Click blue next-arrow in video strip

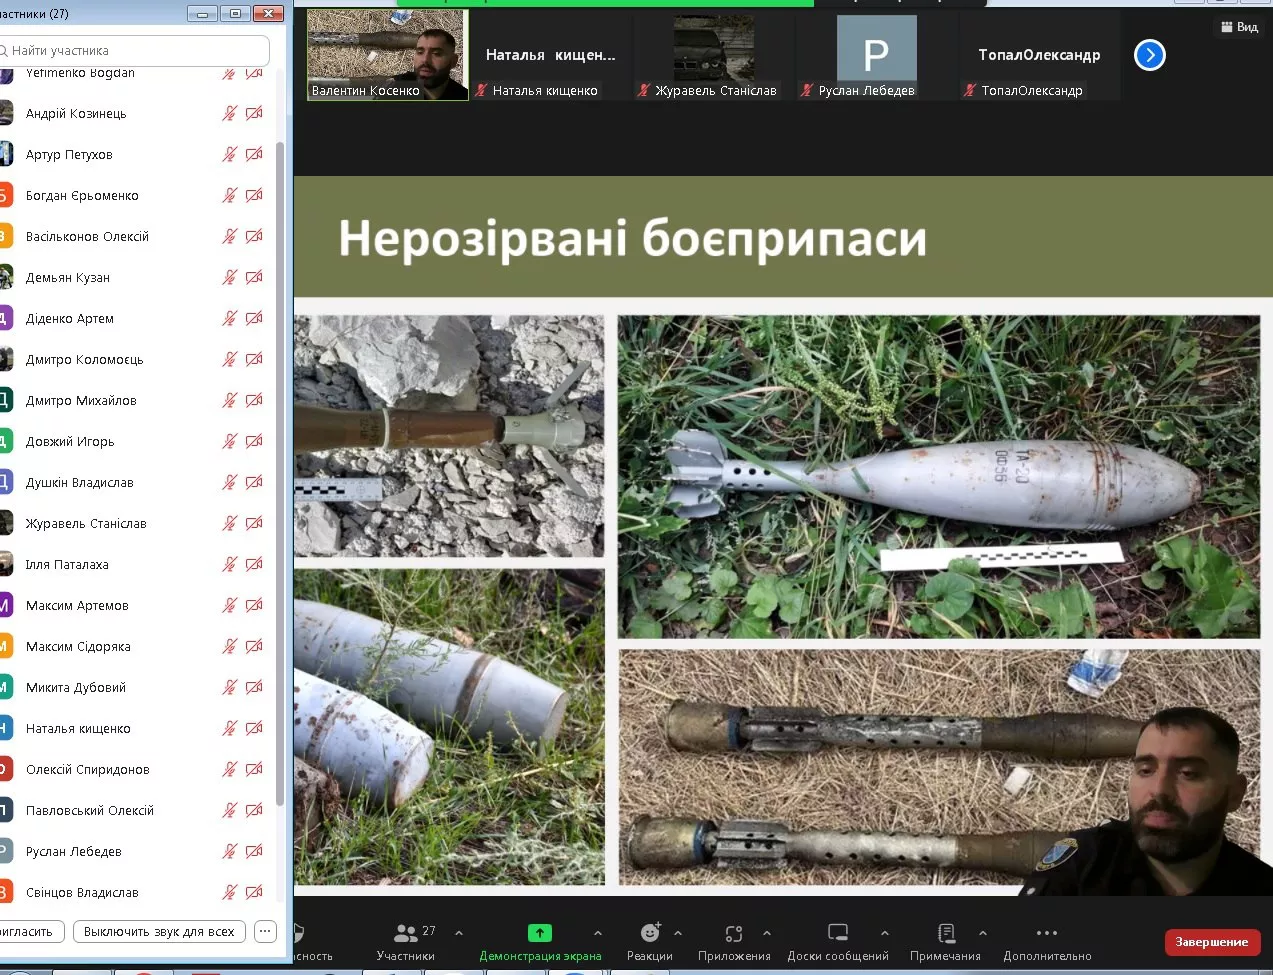pos(1150,55)
